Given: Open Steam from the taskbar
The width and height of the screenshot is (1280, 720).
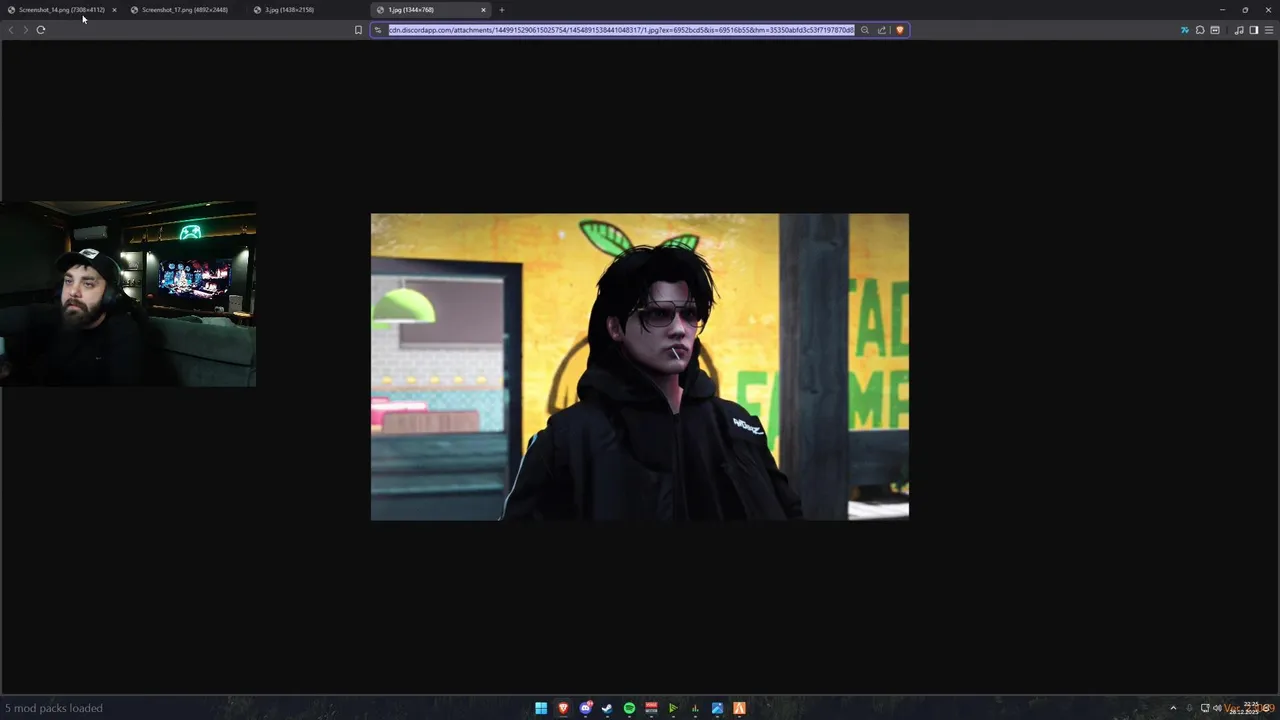Looking at the screenshot, I should [x=607, y=708].
